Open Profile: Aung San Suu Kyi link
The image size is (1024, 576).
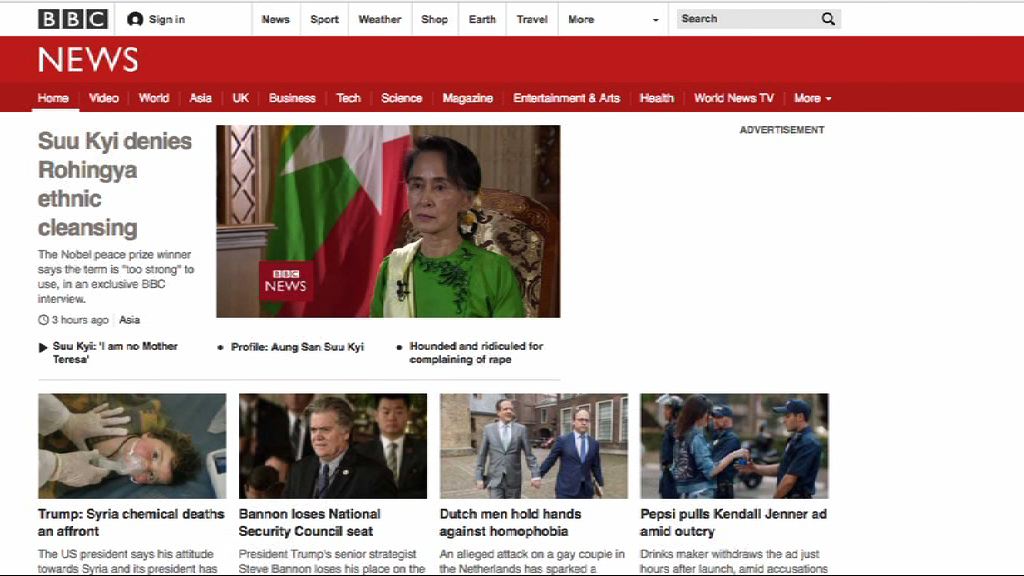coord(297,347)
